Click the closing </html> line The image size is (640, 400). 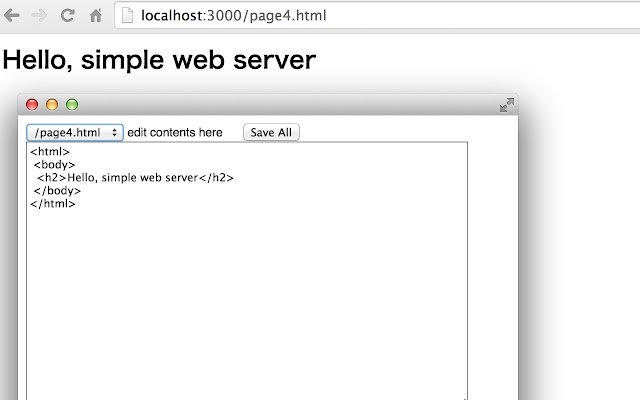(x=53, y=204)
